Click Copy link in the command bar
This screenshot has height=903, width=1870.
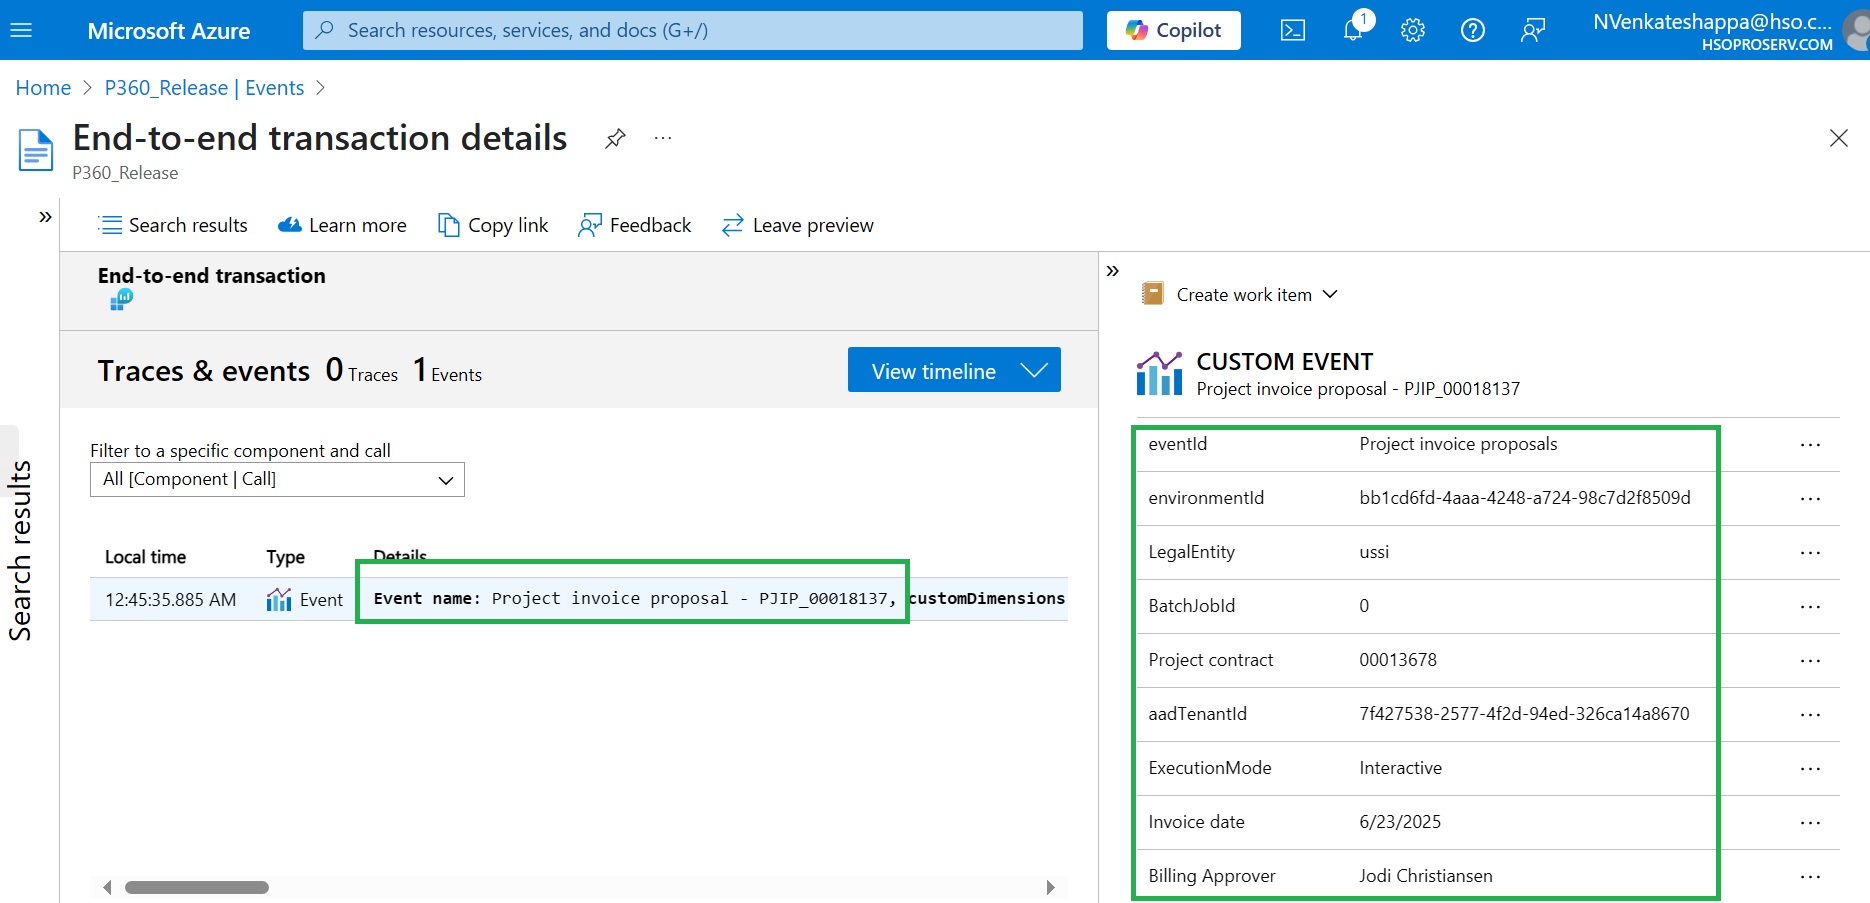pos(493,225)
